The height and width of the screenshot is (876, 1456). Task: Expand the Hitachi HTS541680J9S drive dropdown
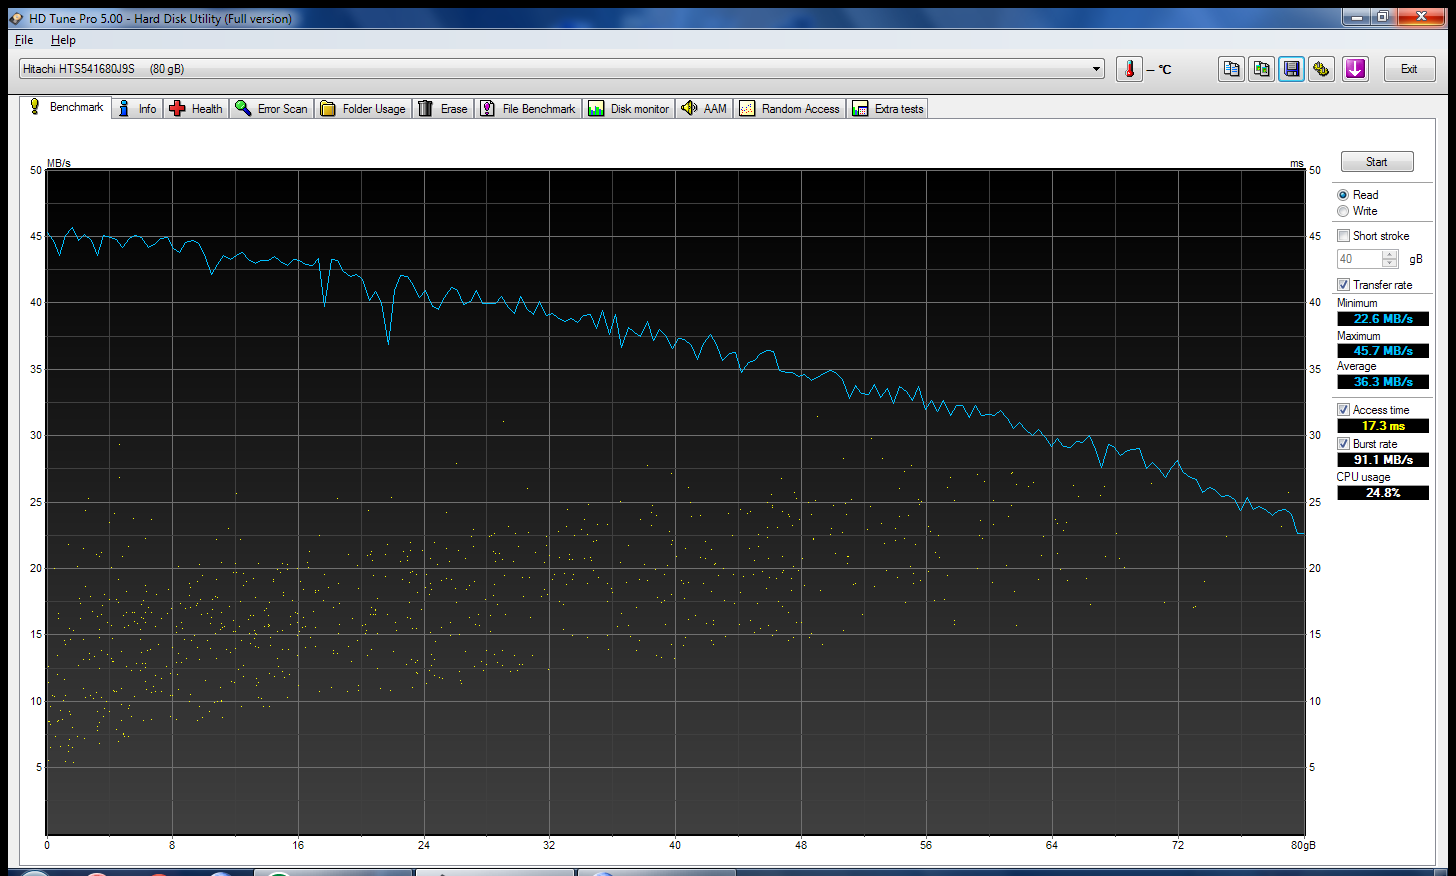click(1097, 69)
